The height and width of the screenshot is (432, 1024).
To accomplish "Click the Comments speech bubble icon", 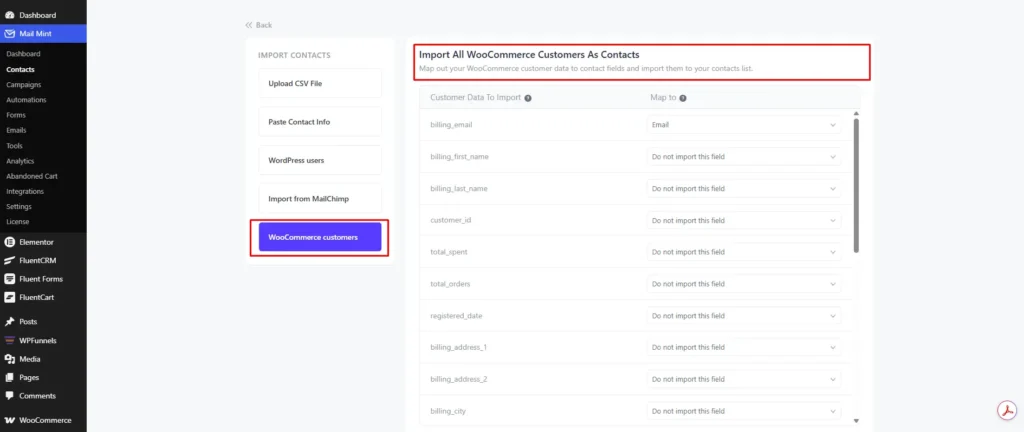I will click(9, 395).
